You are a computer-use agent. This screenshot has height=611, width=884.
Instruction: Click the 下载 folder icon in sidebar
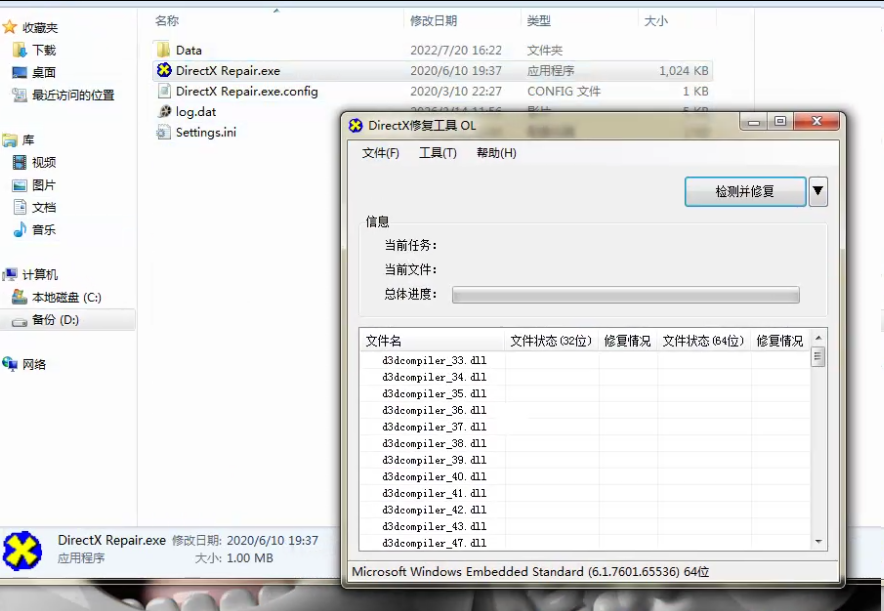click(20, 50)
